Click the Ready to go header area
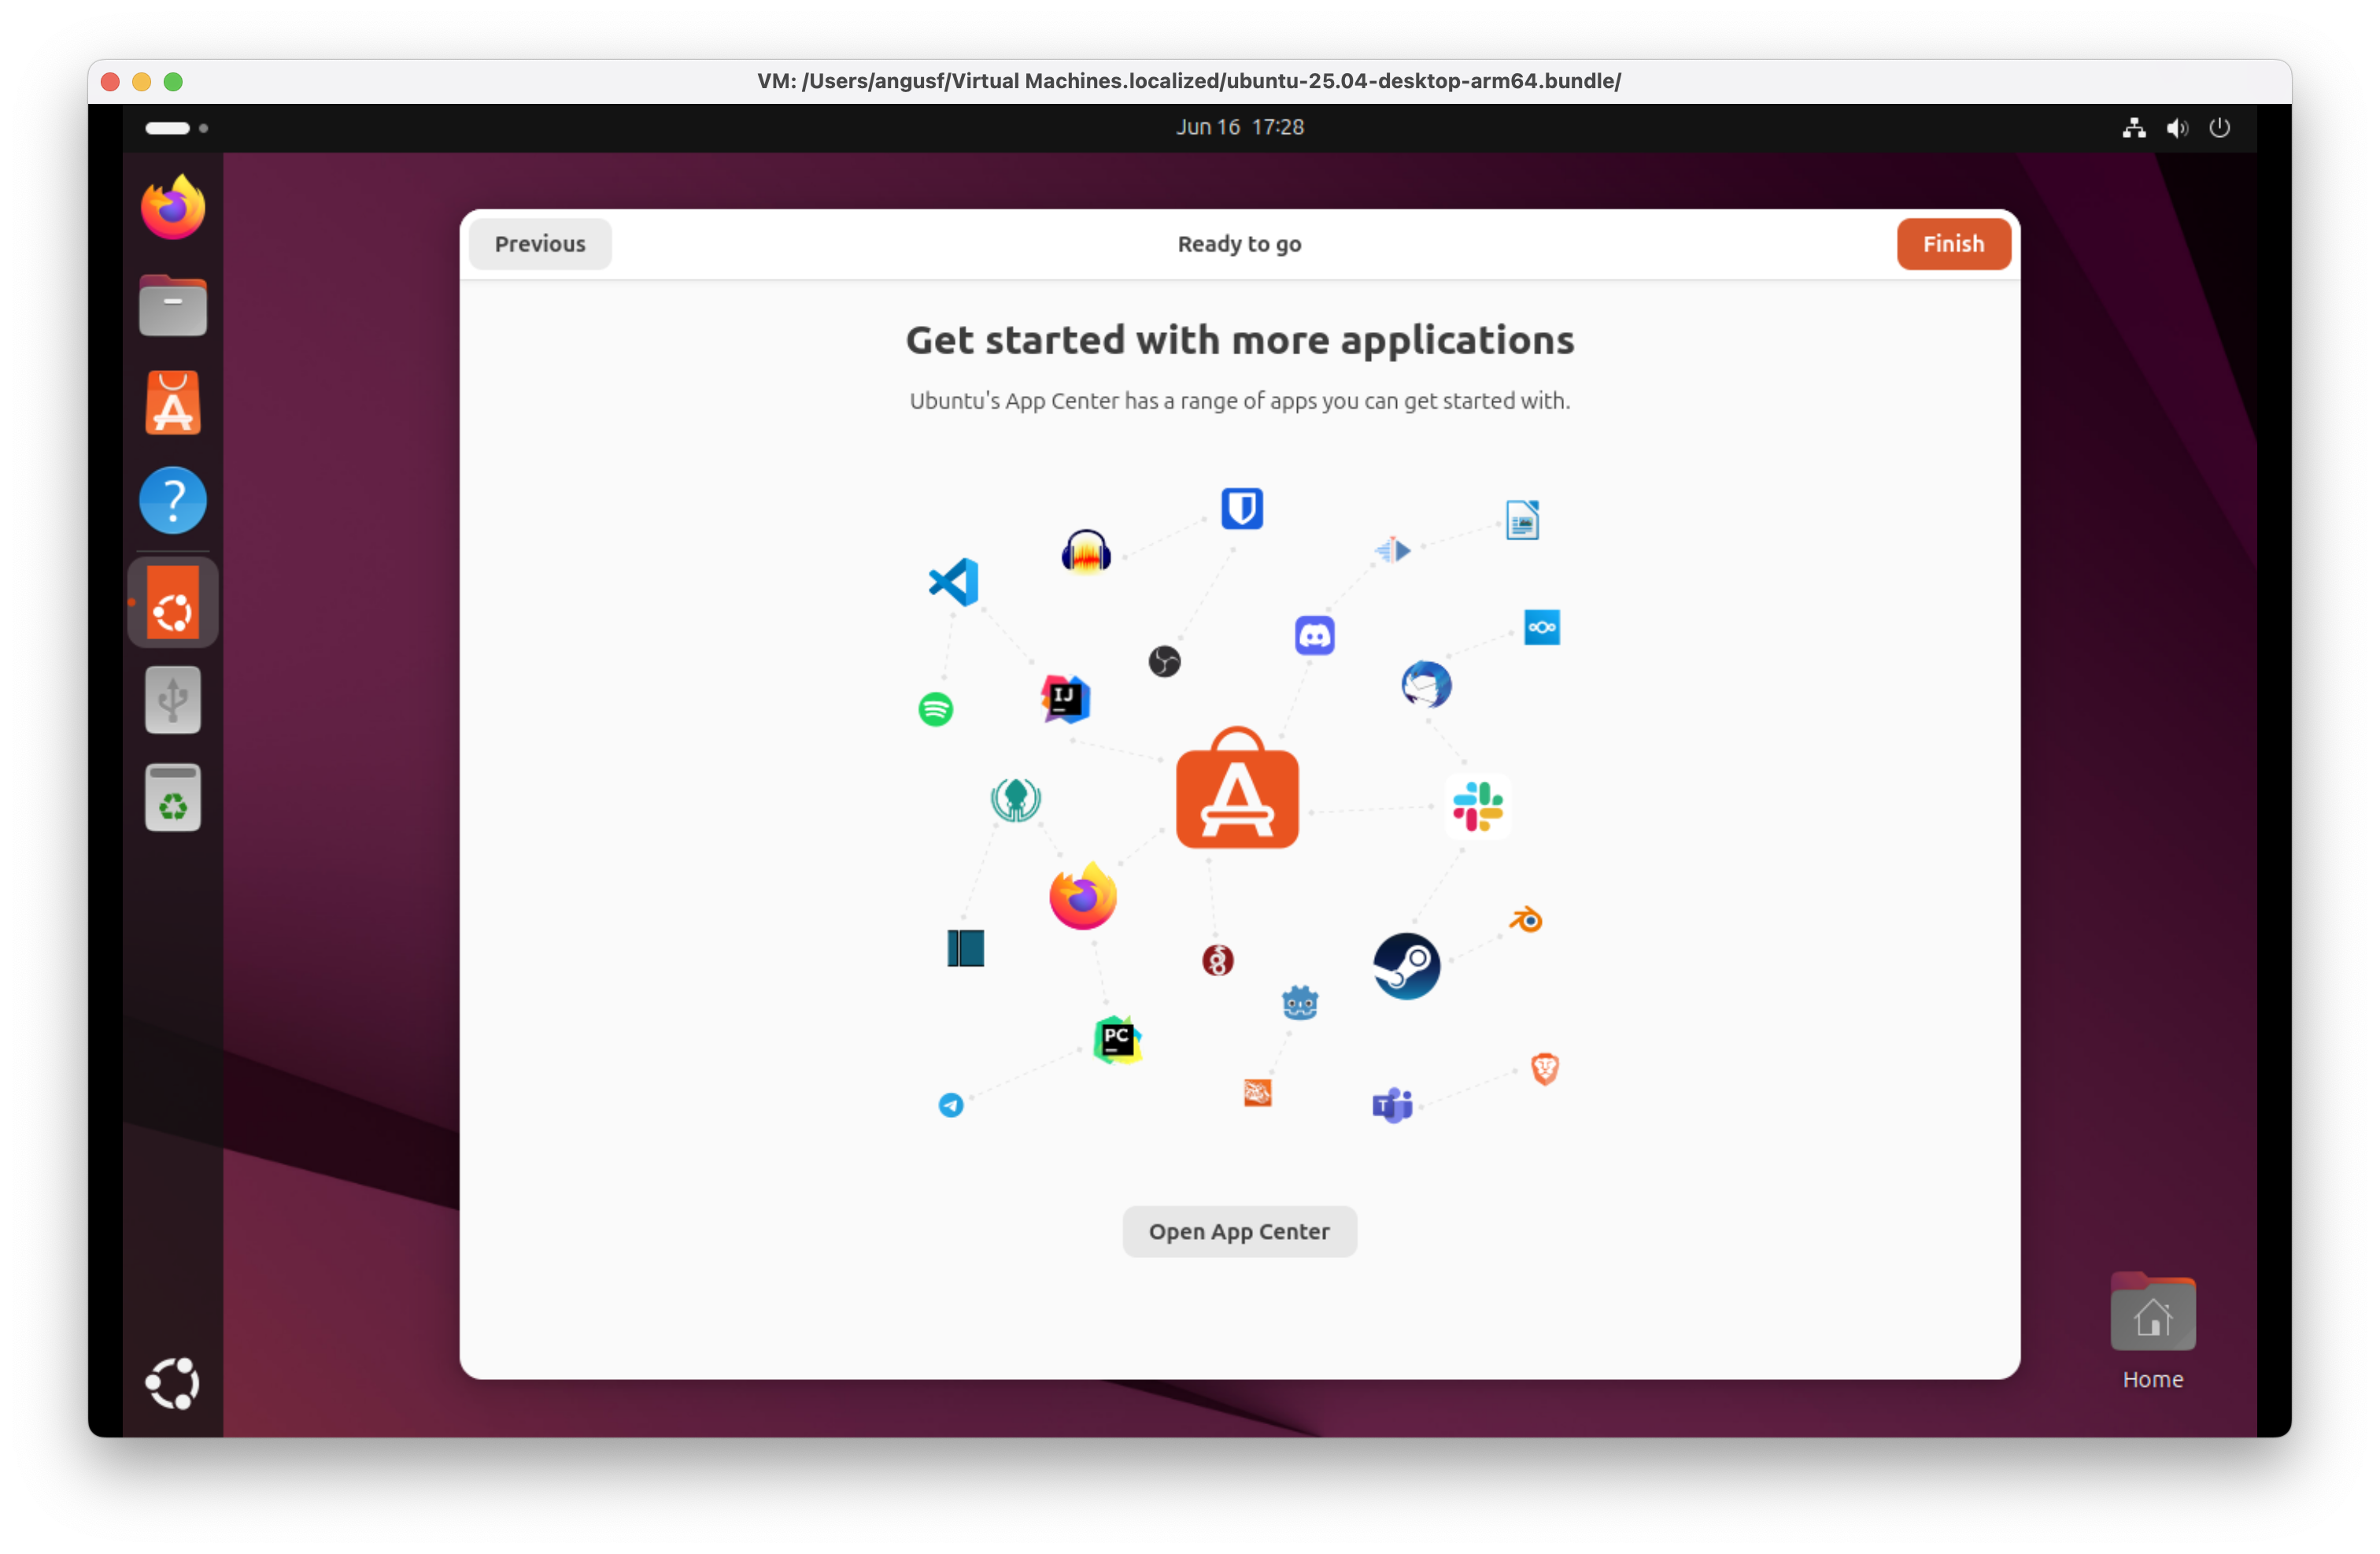Screen dimensions: 2380x1554 tap(1239, 244)
